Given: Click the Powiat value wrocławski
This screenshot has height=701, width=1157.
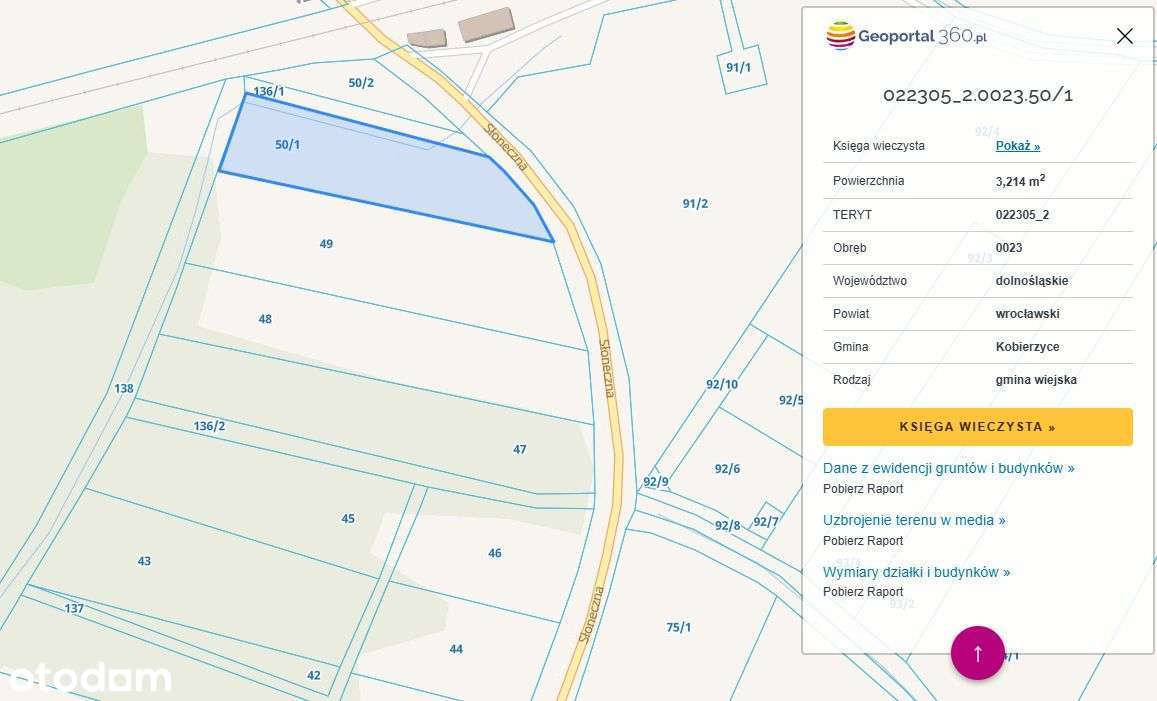Looking at the screenshot, I should coord(1027,314).
